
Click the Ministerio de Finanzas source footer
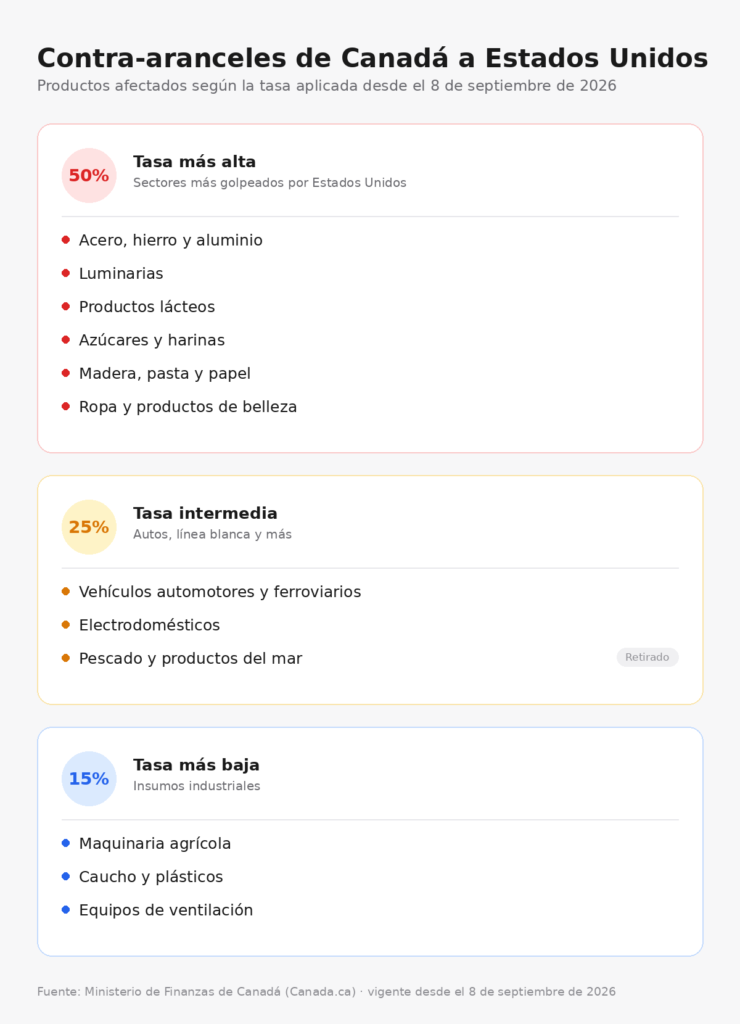click(326, 991)
